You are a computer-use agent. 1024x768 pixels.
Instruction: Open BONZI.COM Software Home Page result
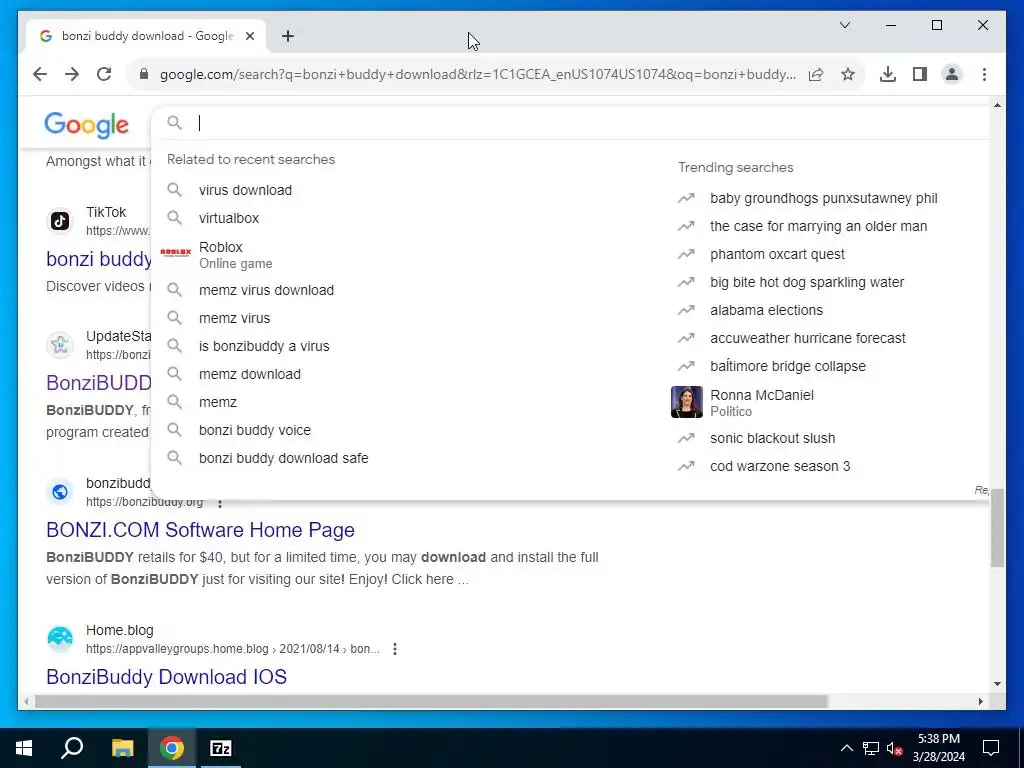click(200, 530)
